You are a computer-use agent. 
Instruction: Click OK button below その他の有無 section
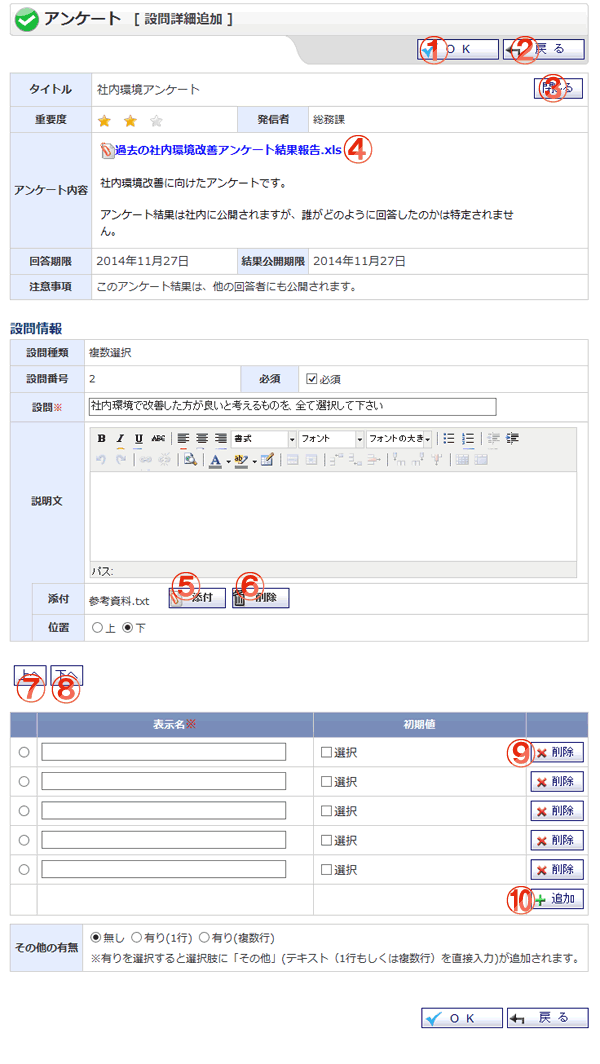pyautogui.click(x=462, y=1018)
